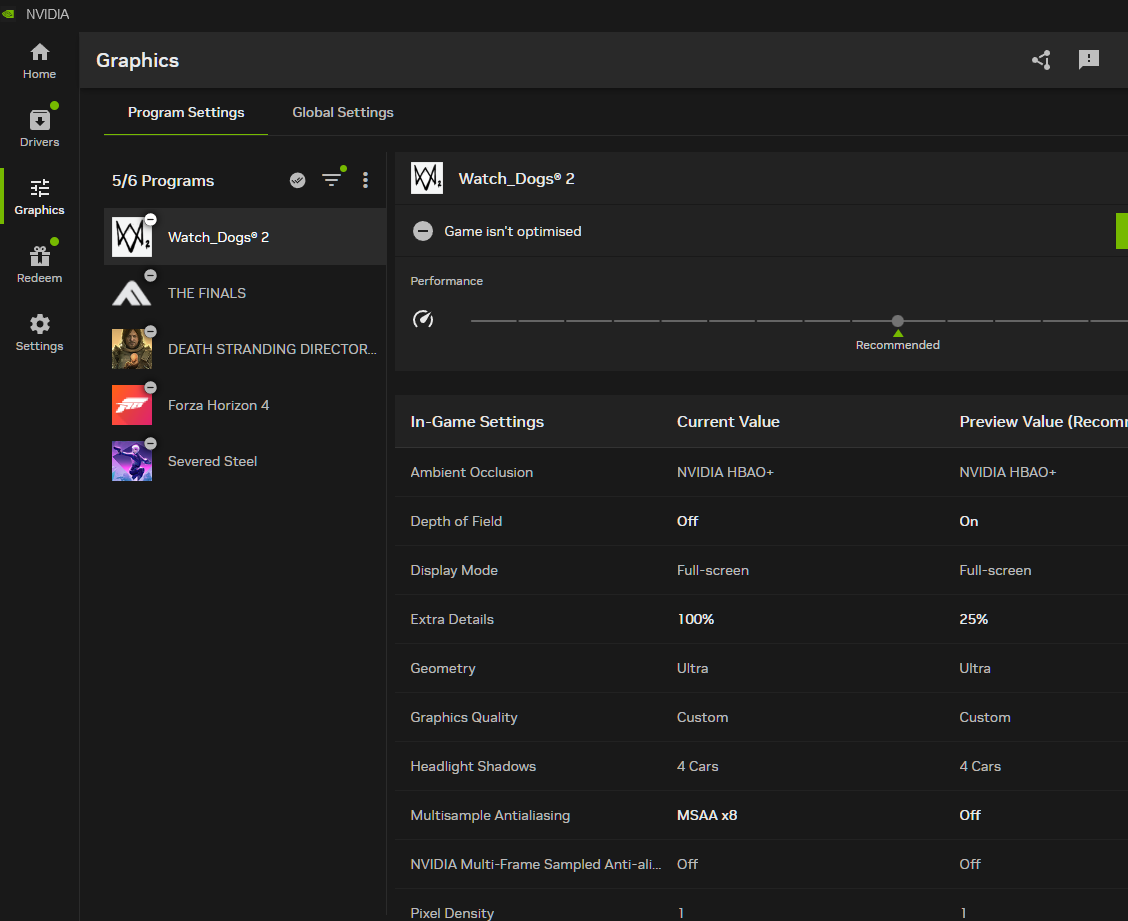Click the performance gauge icon
This screenshot has height=921, width=1128.
pos(423,319)
